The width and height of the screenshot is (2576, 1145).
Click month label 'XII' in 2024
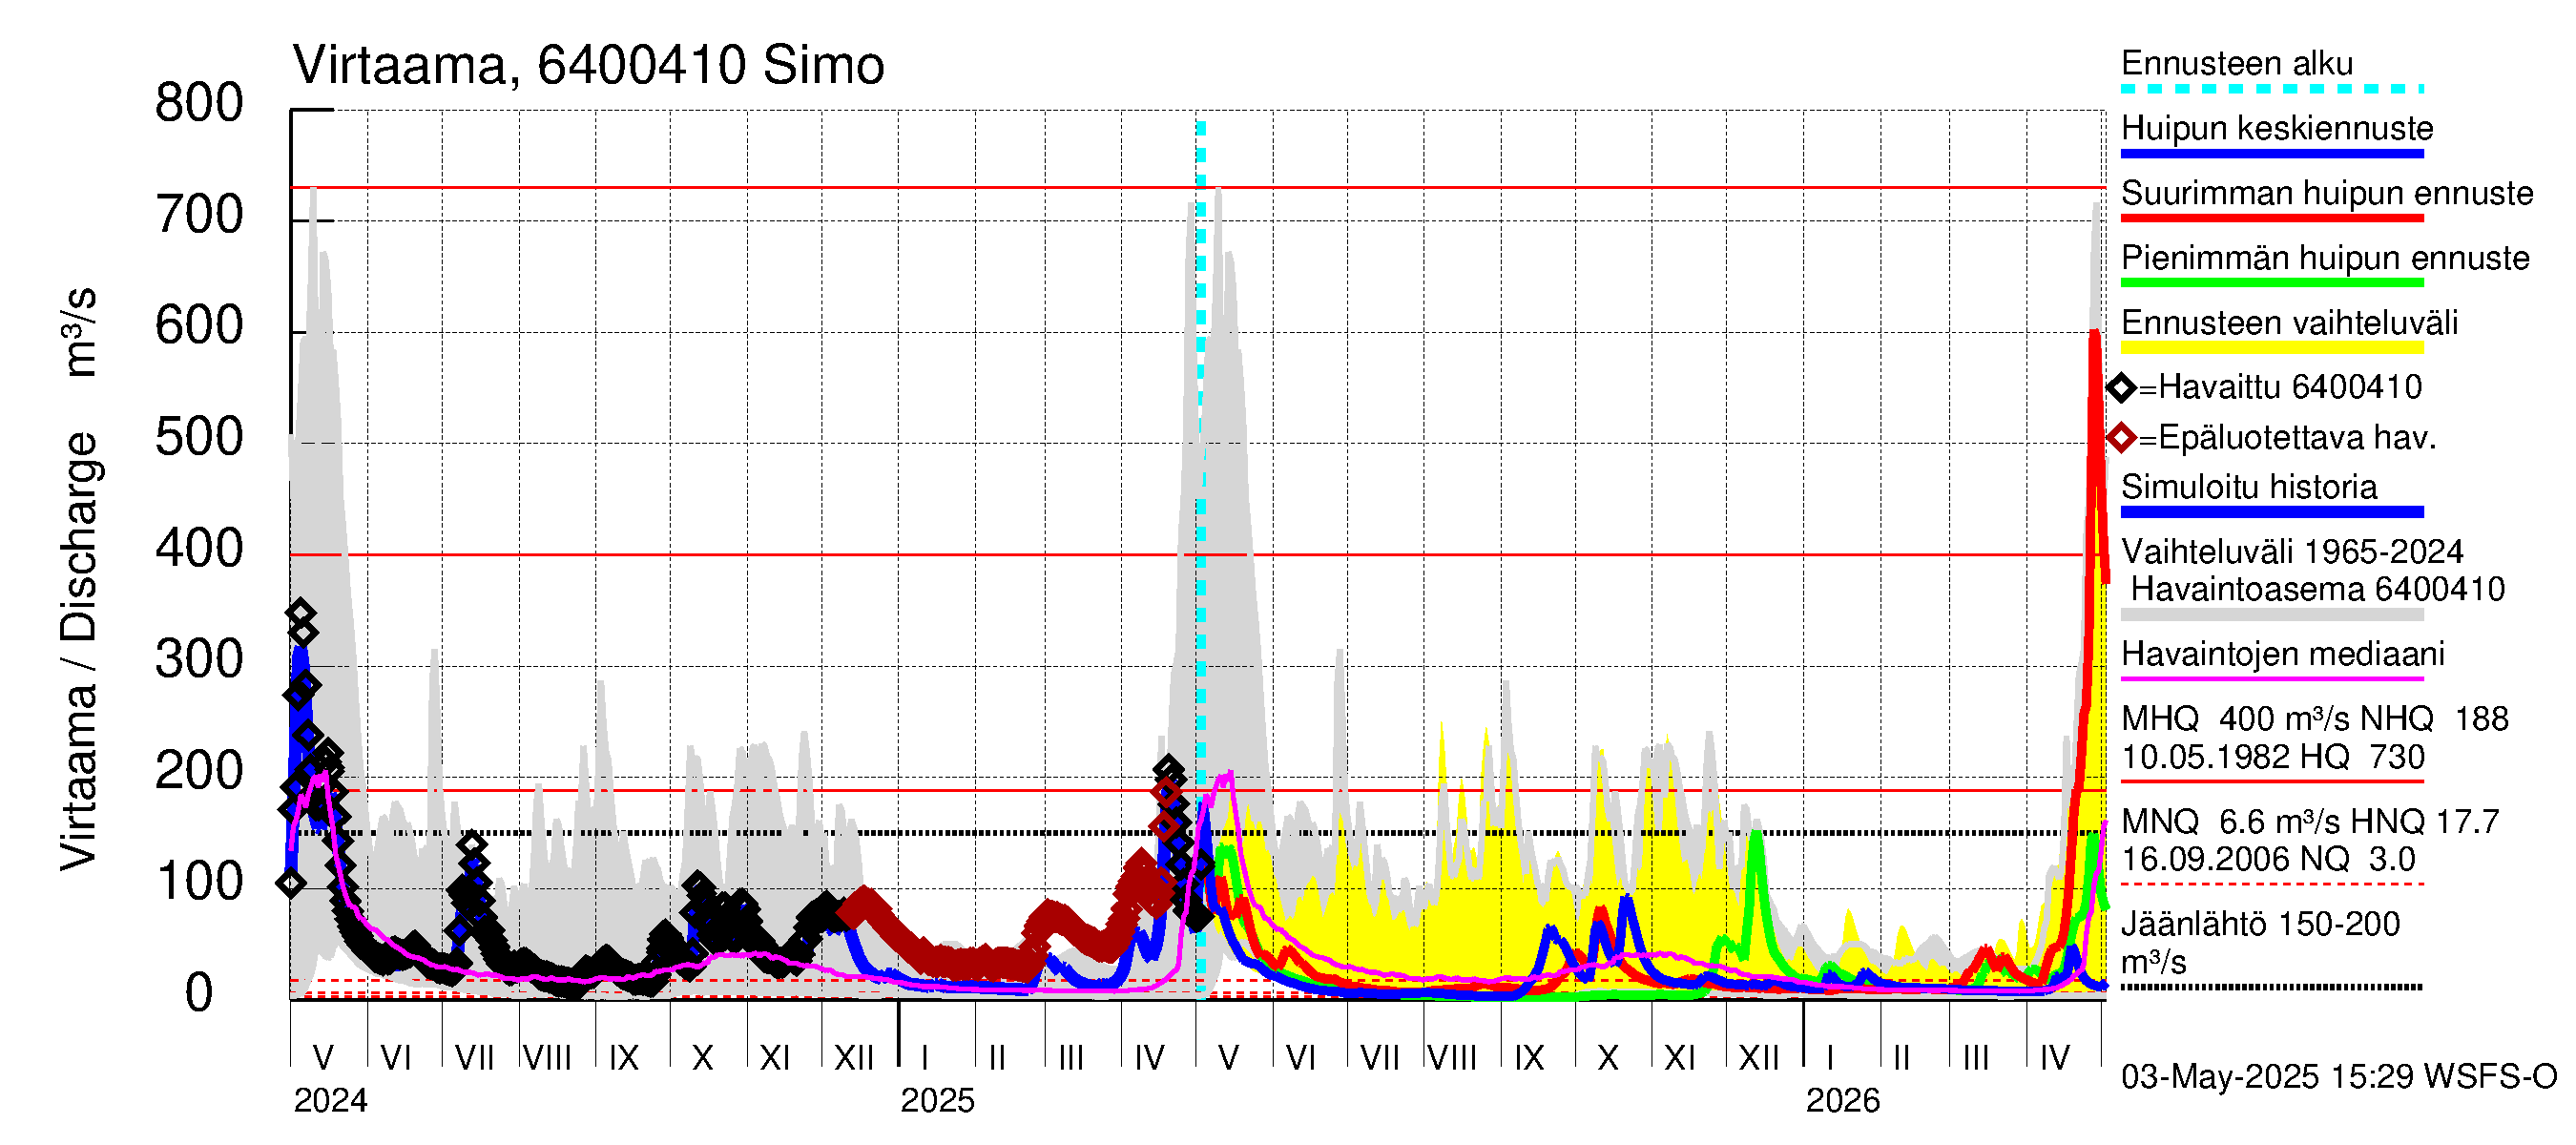pos(853,1058)
